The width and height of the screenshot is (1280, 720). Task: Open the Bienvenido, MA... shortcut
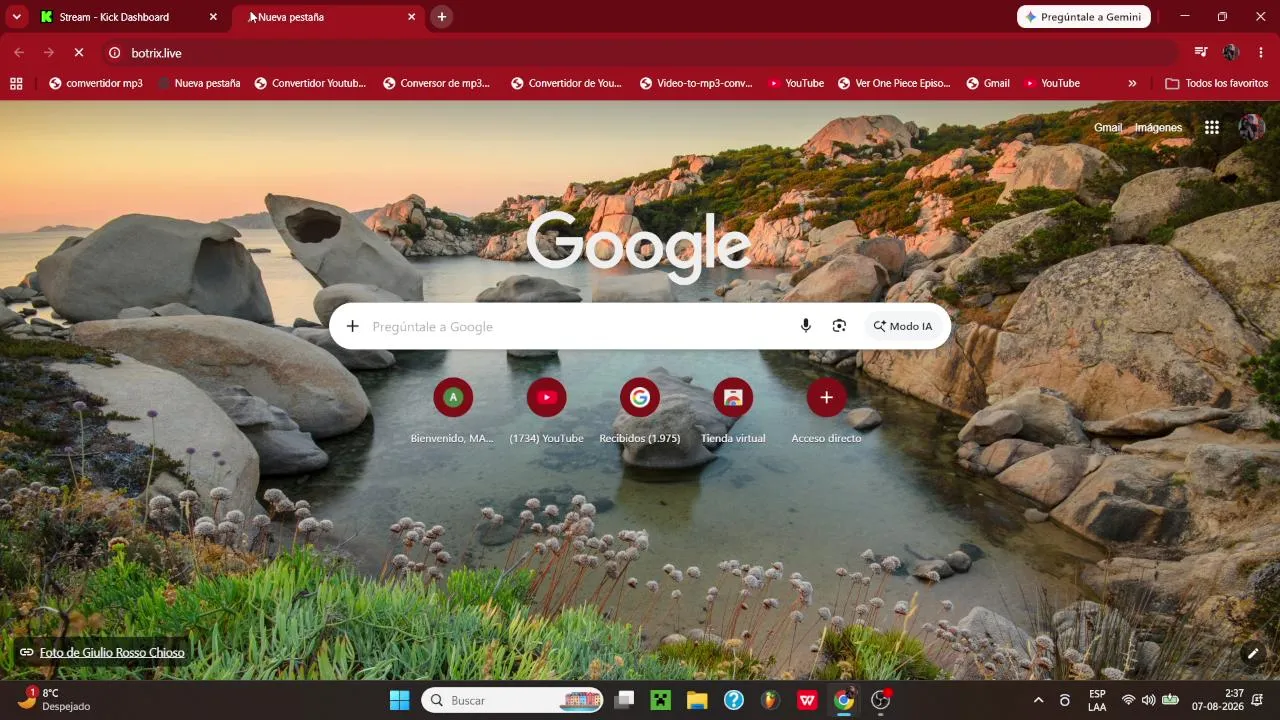coord(452,410)
